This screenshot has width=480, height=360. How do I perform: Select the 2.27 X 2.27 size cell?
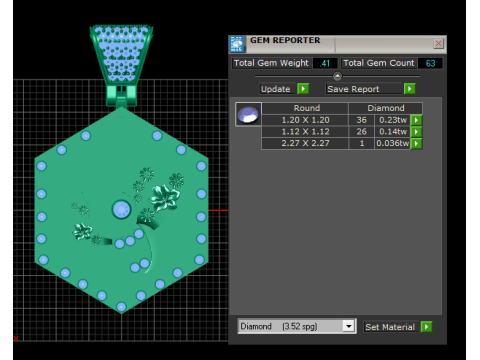305,143
